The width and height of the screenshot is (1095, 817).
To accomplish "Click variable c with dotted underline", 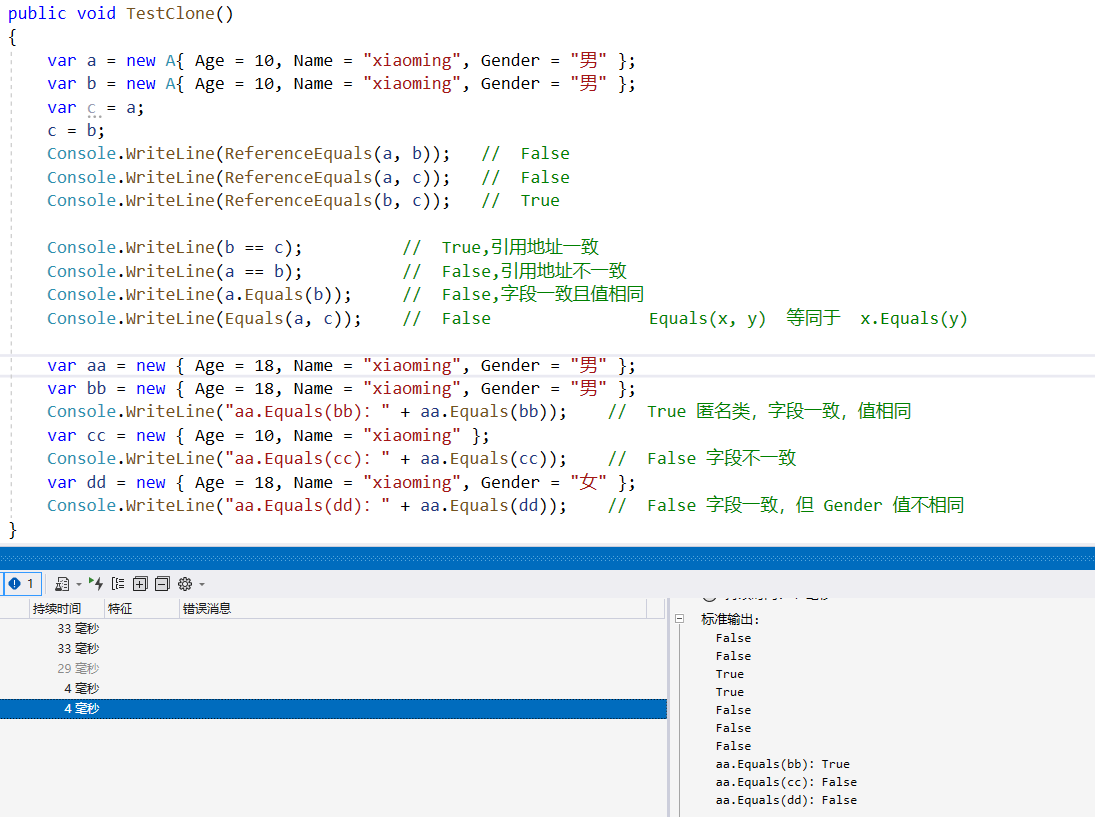I will tap(92, 107).
